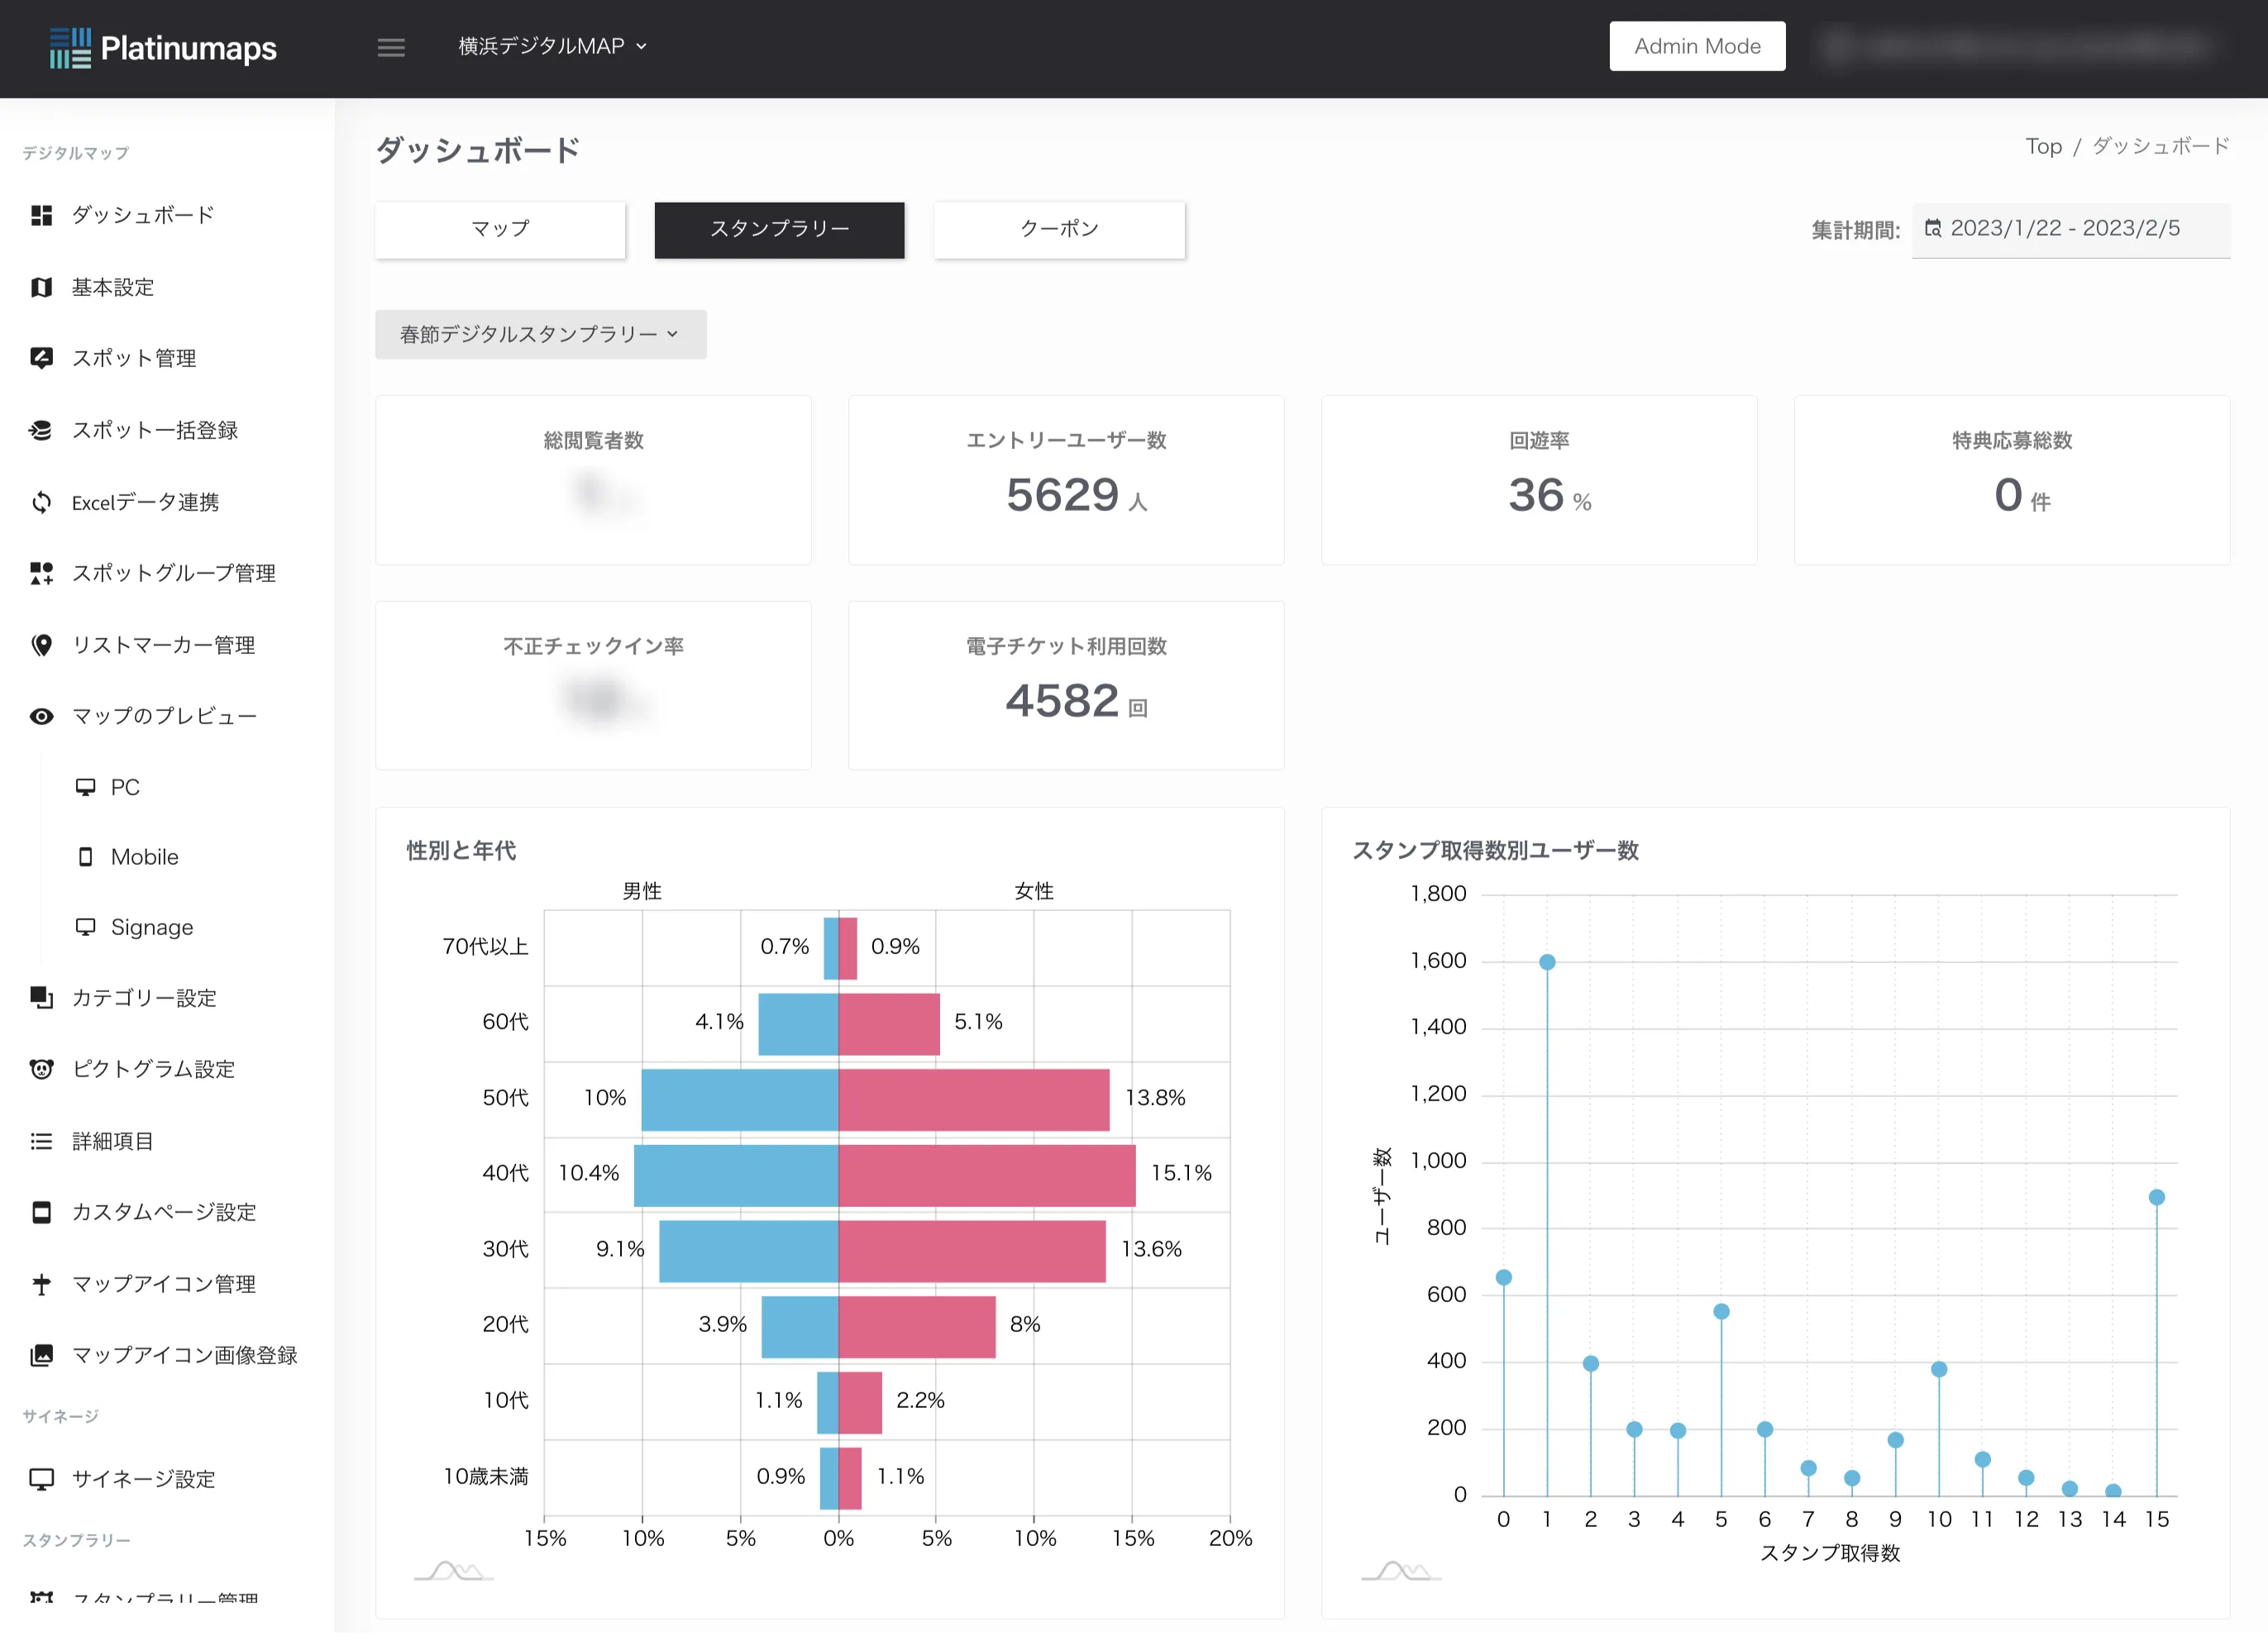Click the リストマーカー管理 pin icon
2268x1641 pixels.
pos(41,645)
